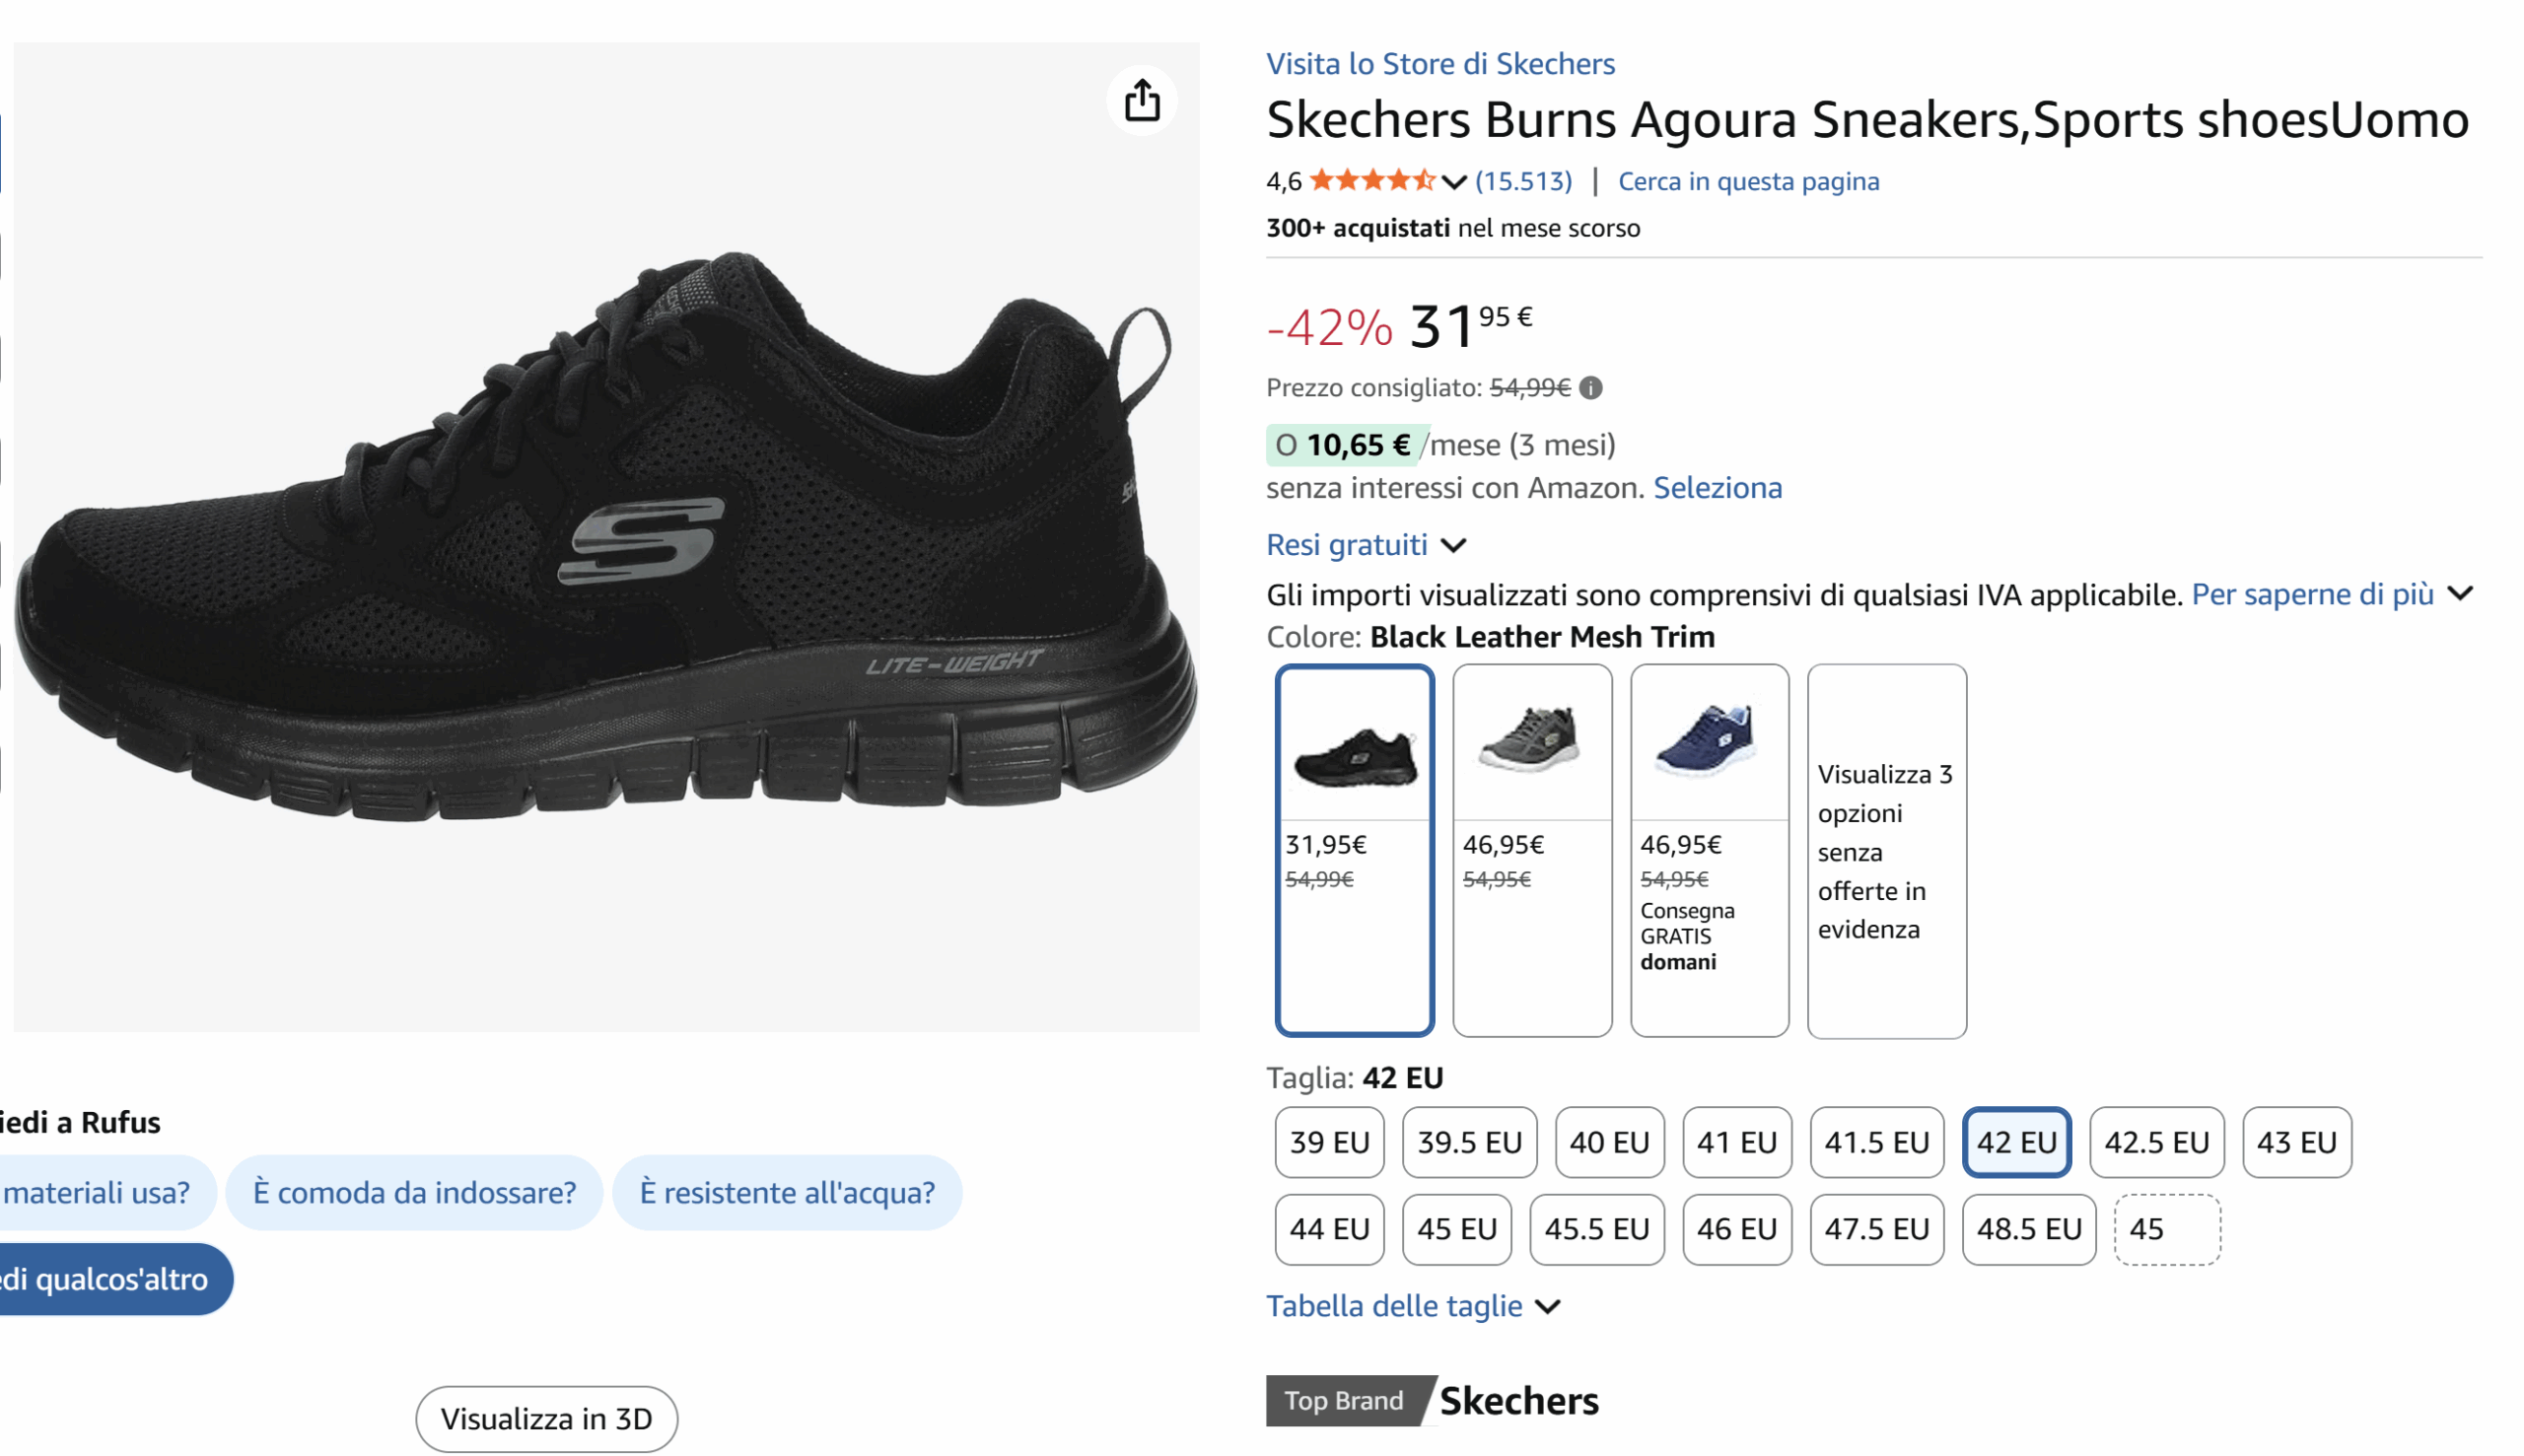Click the 4,6 star rating stars
The image size is (2524, 1456).
pos(1374,181)
